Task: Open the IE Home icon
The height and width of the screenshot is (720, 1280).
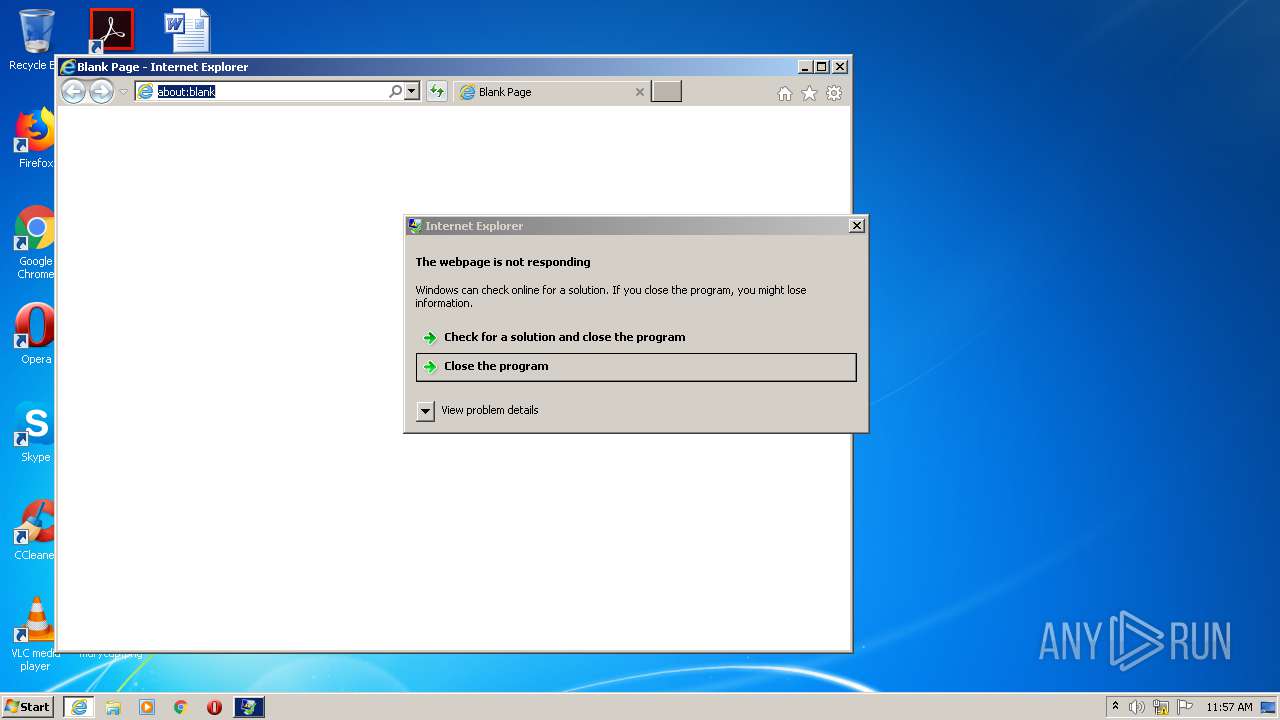Action: click(785, 93)
